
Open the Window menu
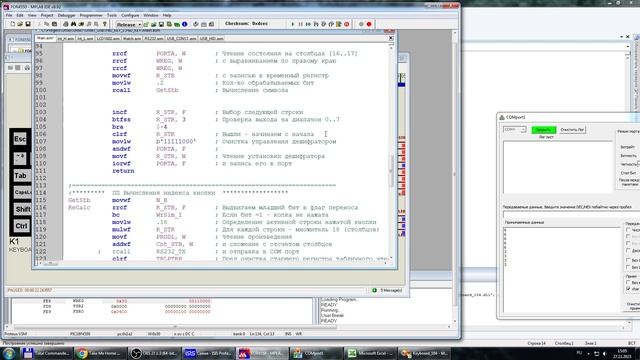pos(151,15)
